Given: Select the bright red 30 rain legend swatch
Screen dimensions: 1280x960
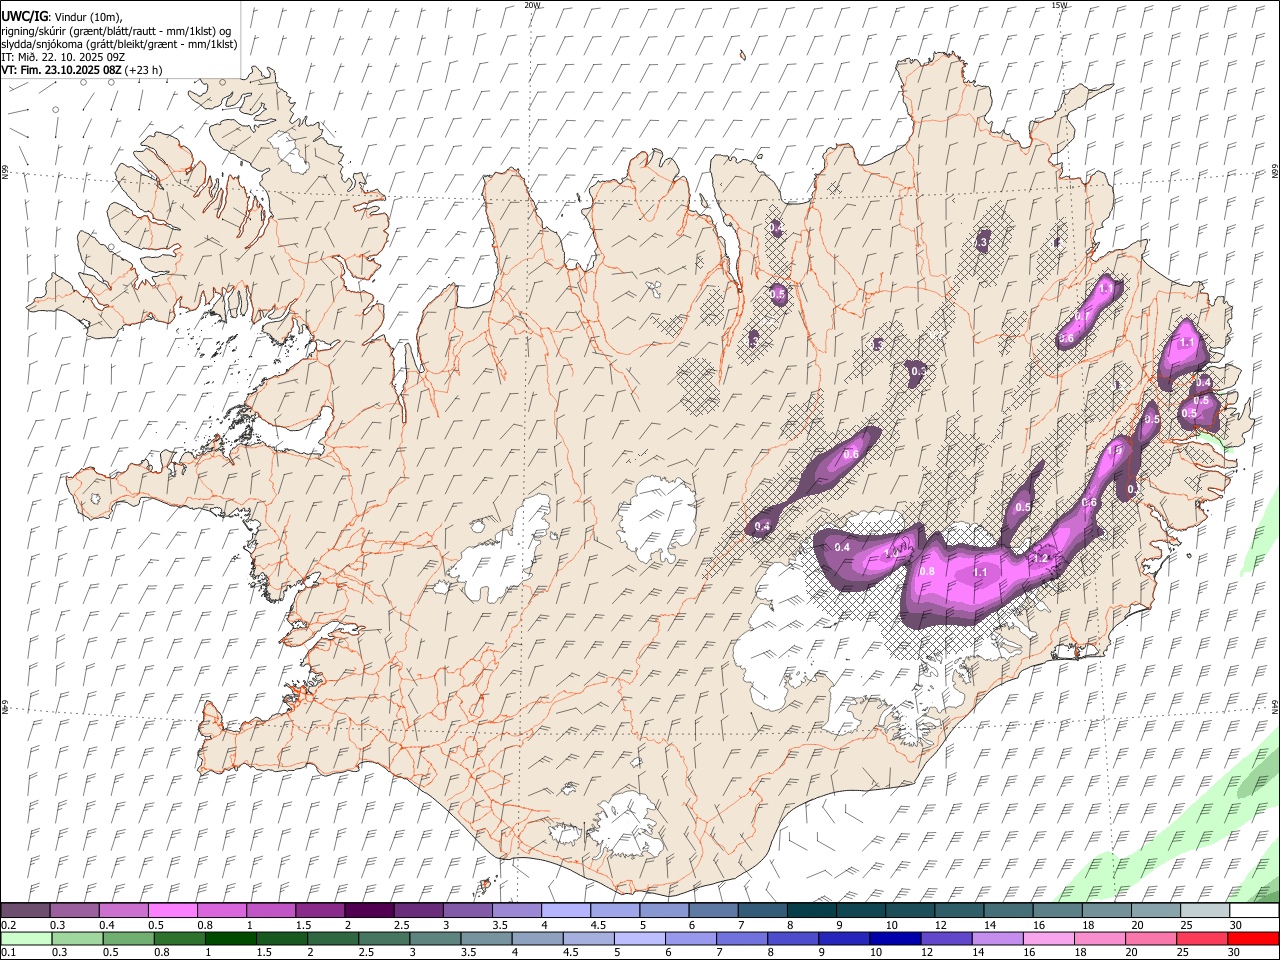Looking at the screenshot, I should (x=1253, y=939).
